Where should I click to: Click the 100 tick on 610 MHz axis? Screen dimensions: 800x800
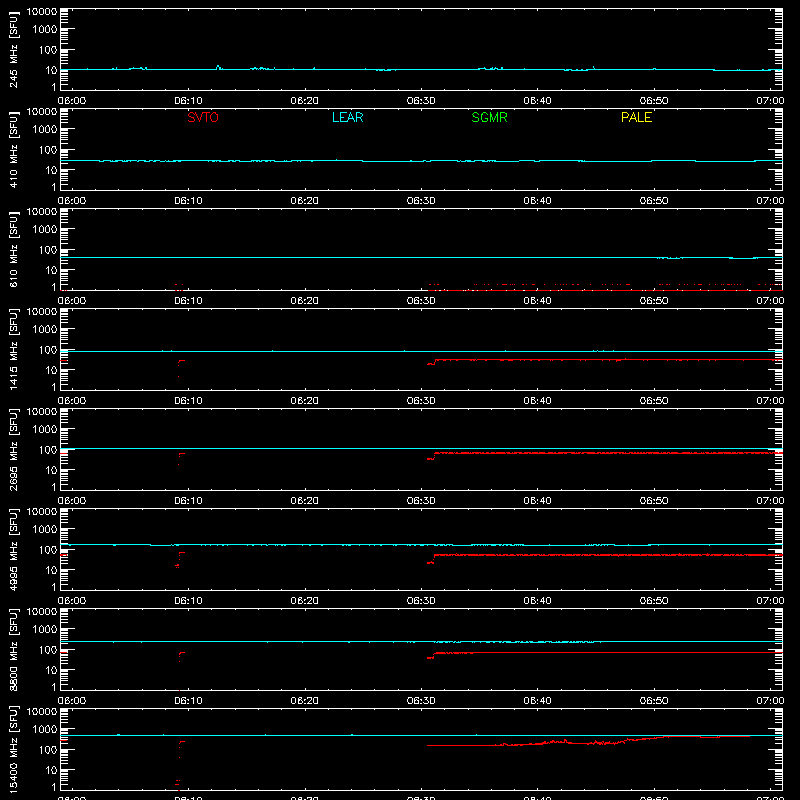point(48,249)
